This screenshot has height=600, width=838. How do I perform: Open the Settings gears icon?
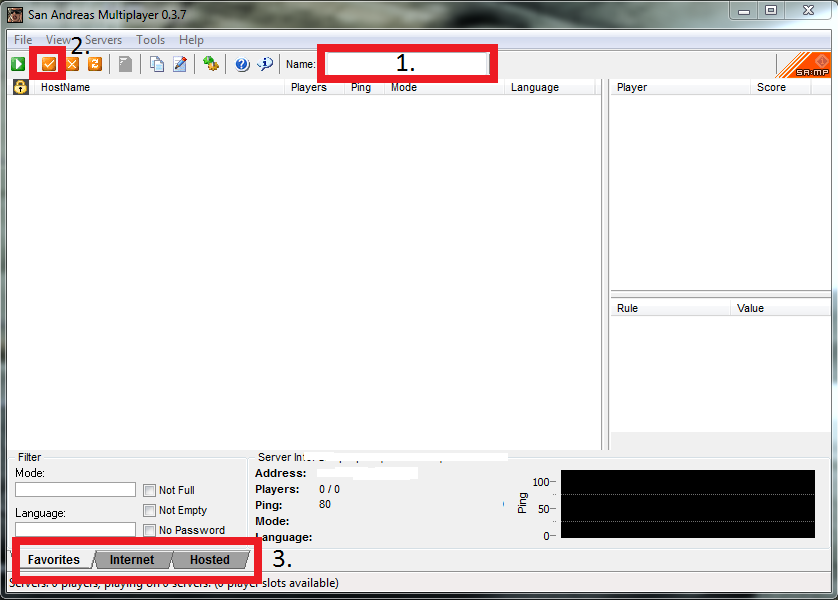click(x=210, y=64)
